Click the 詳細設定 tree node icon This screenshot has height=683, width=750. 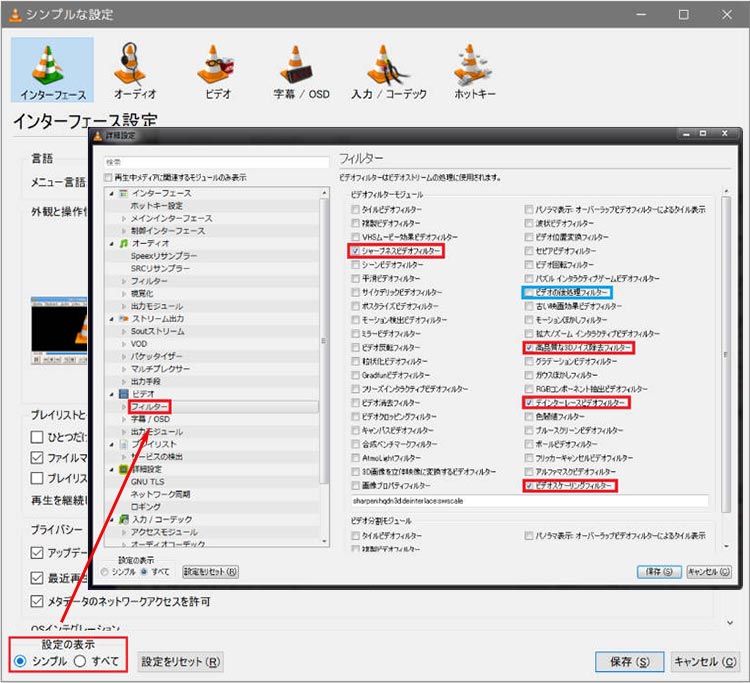123,469
